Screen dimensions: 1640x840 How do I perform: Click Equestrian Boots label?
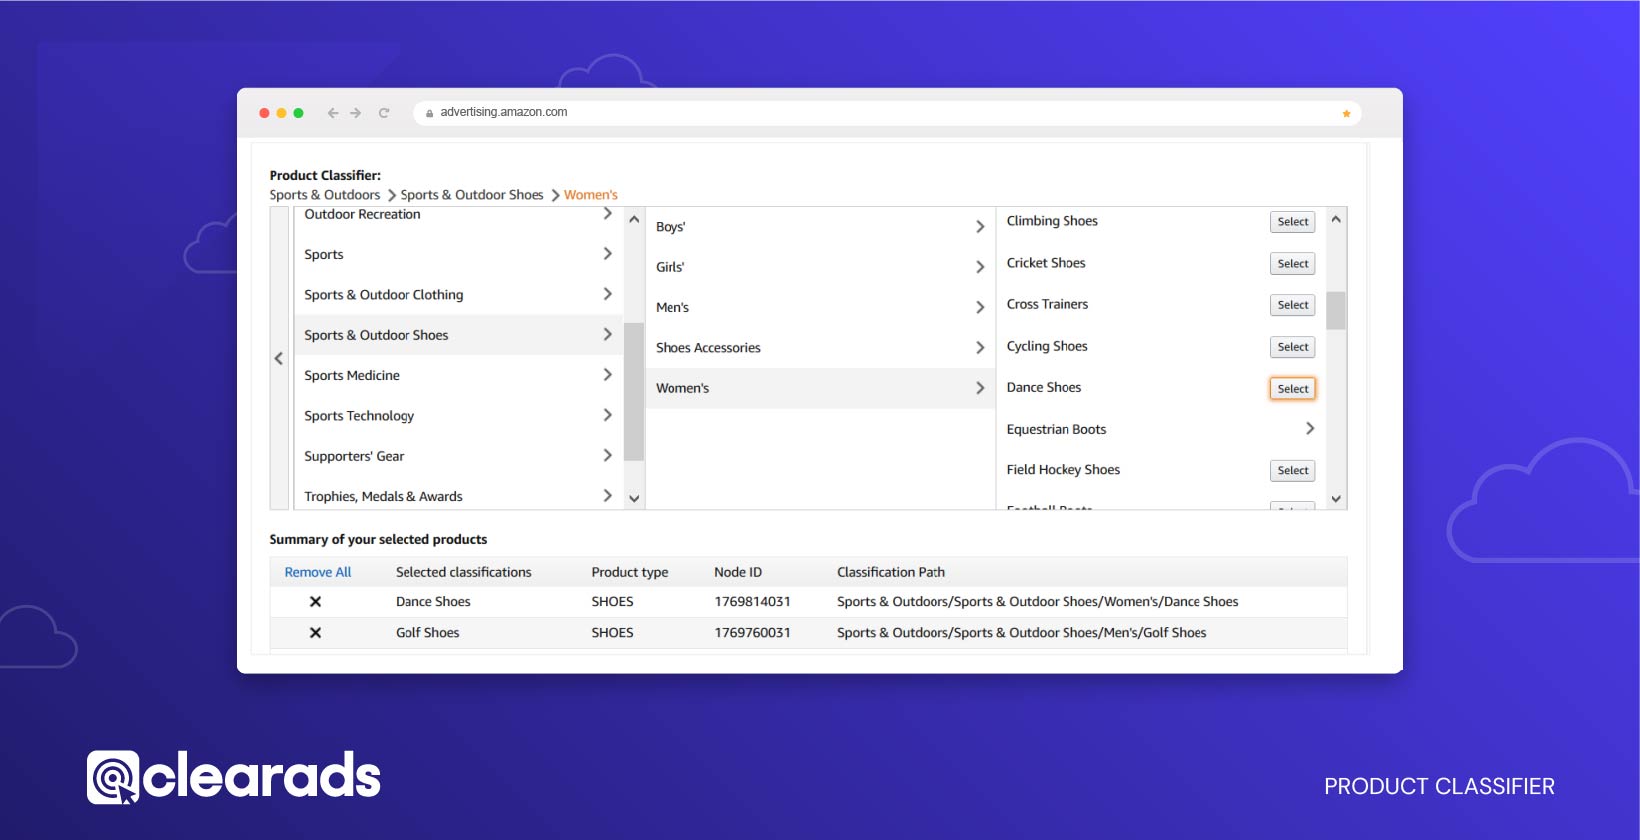coord(1056,429)
